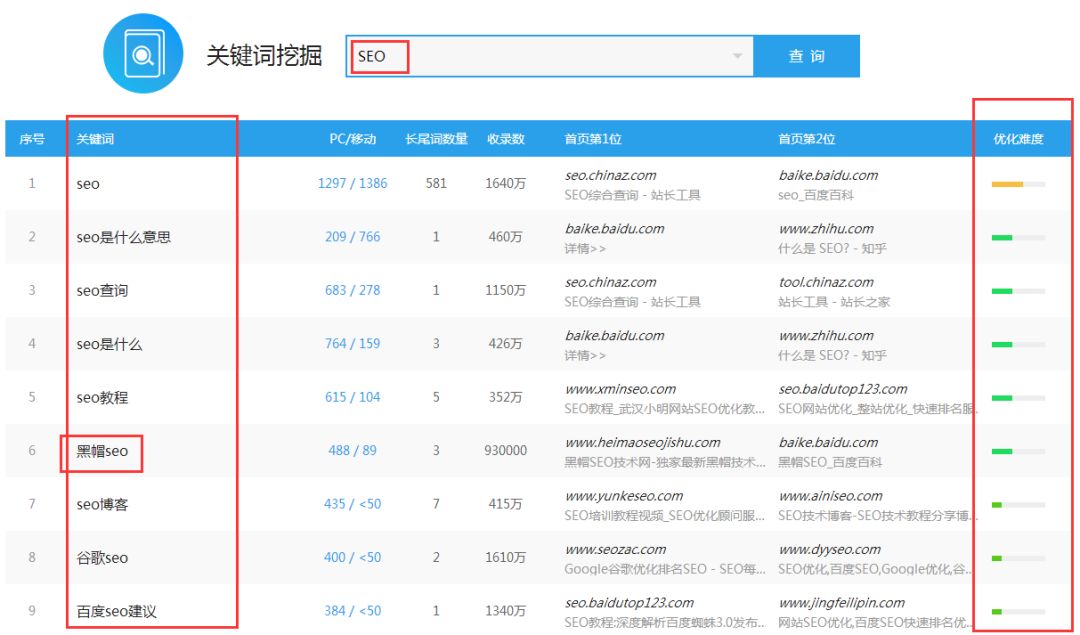Open www.heimaoseojishu.com first-place result

pos(642,442)
